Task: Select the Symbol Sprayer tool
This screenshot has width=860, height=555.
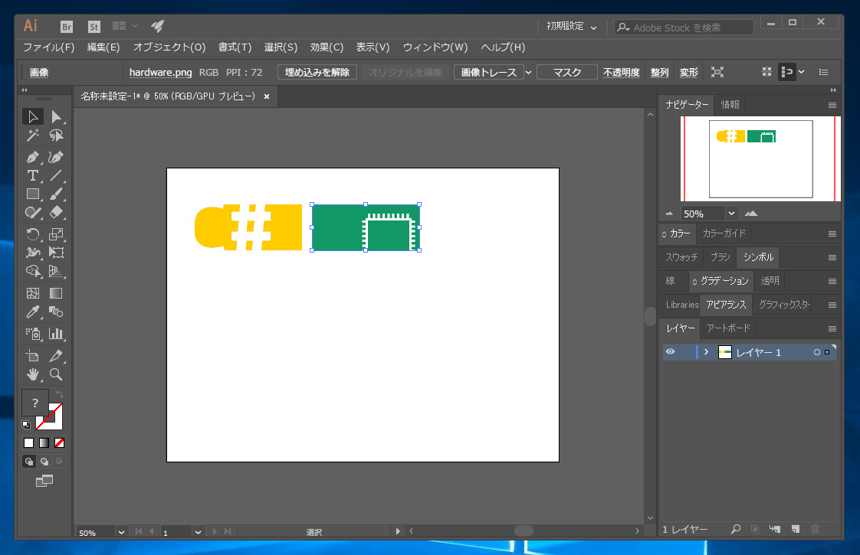Action: coord(33,333)
